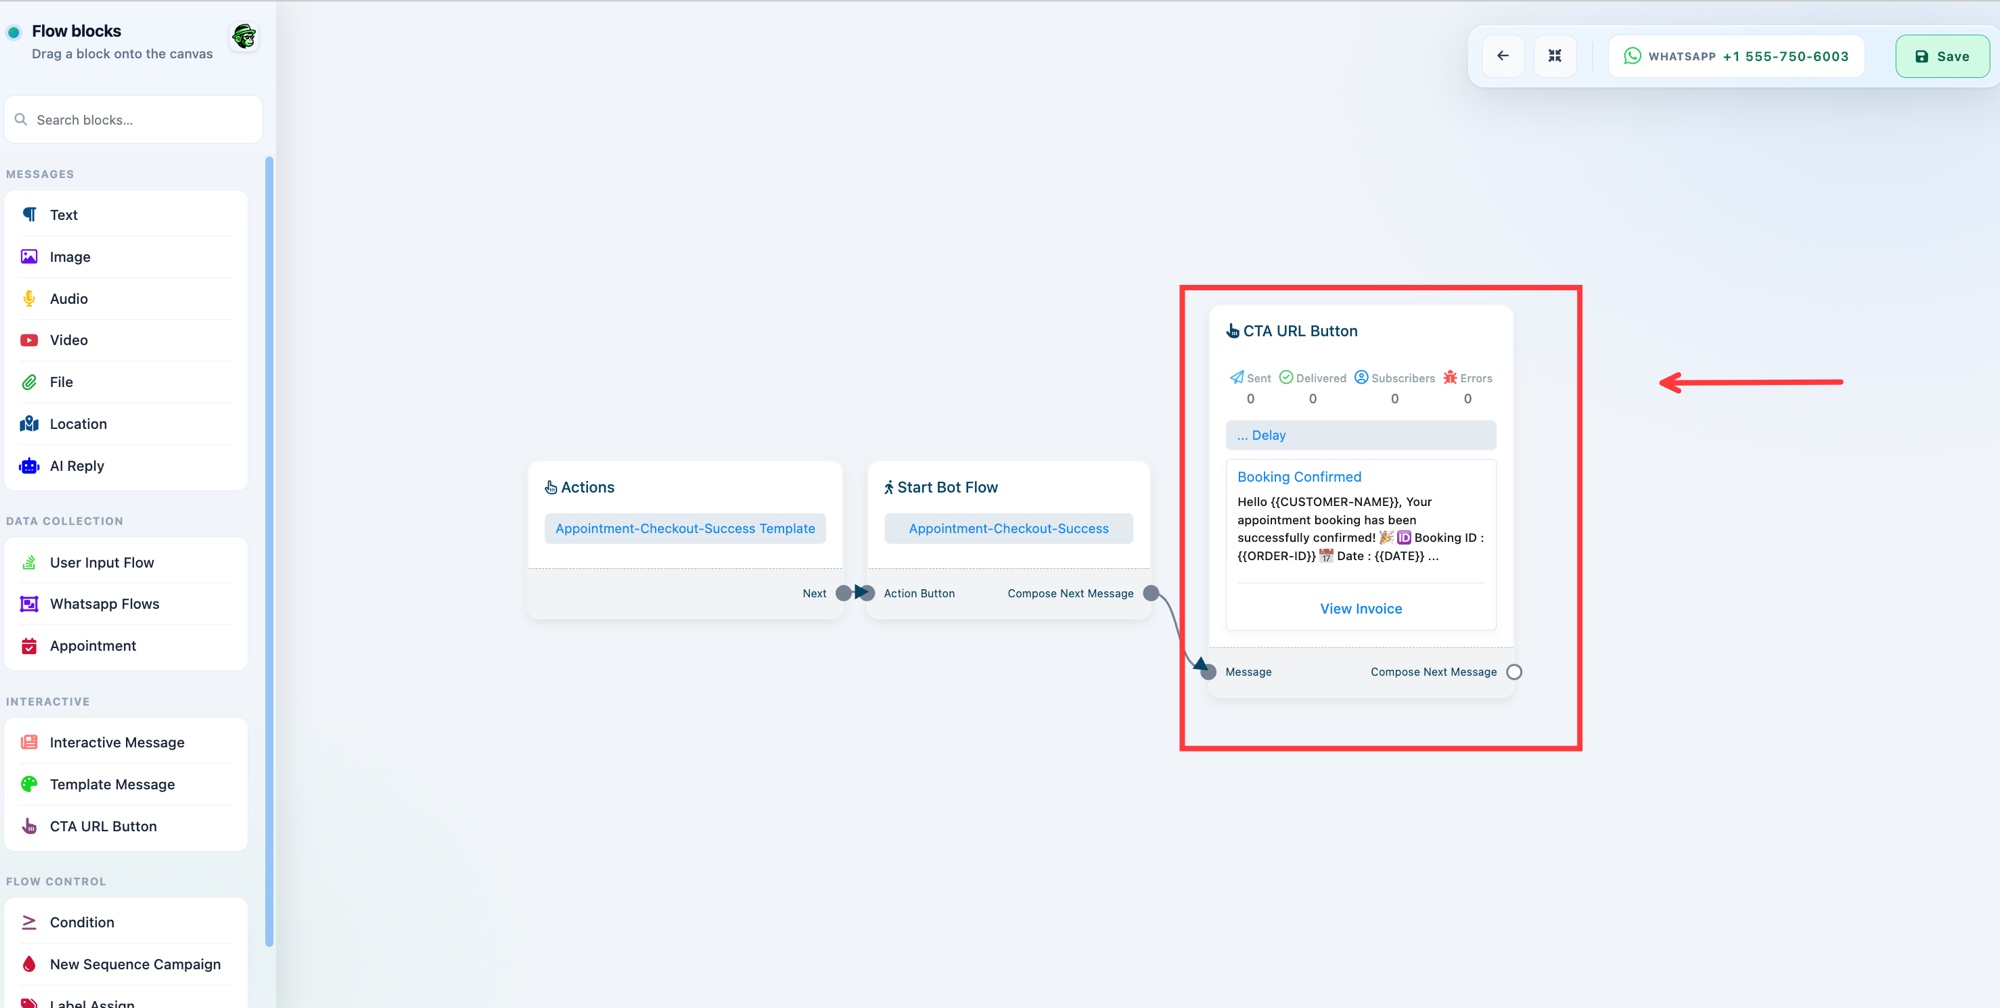Click the Compose Next Message empty output port

tap(1514, 672)
